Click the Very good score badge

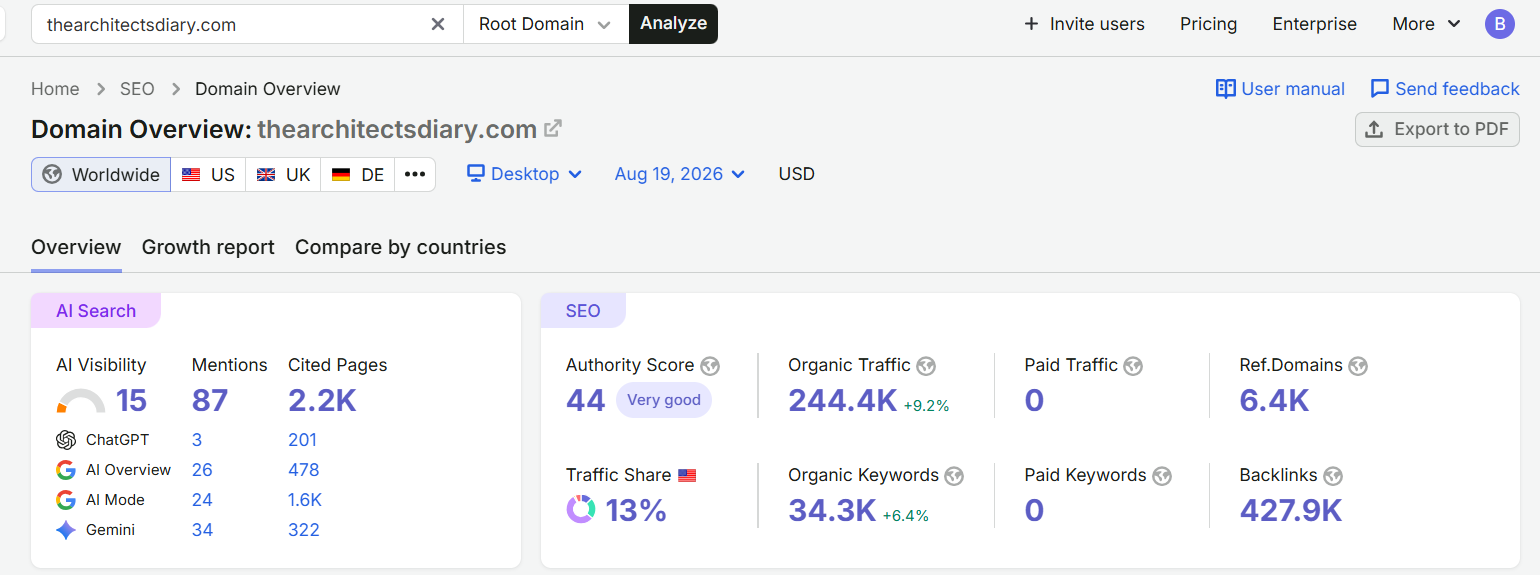pos(664,400)
